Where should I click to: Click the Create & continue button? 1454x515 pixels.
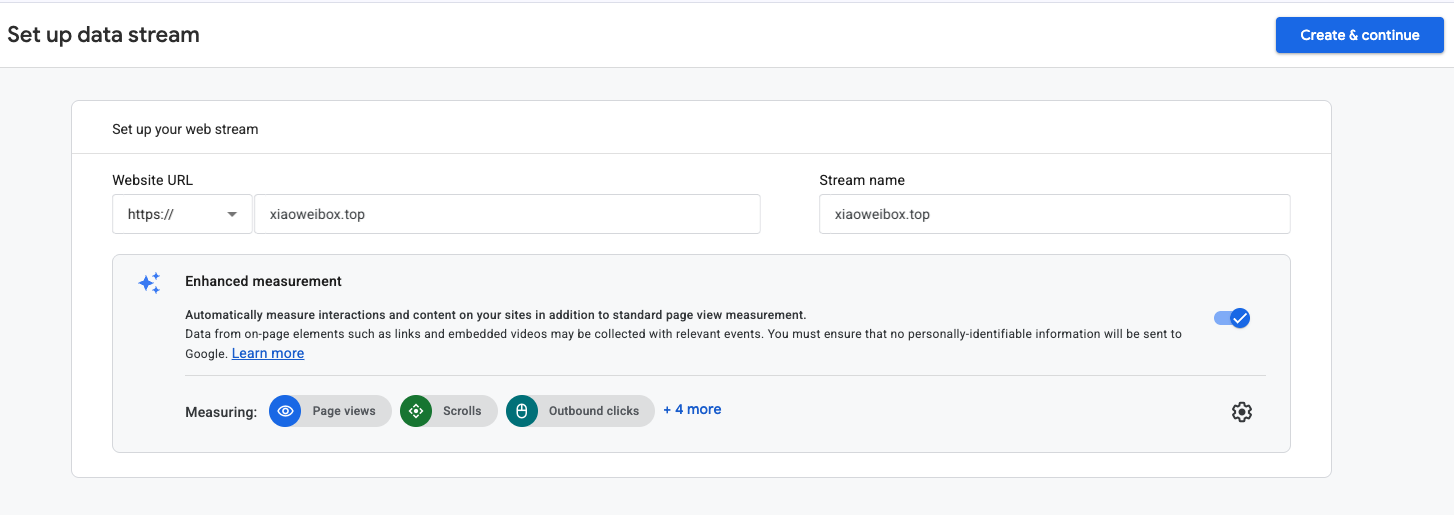pyautogui.click(x=1359, y=35)
